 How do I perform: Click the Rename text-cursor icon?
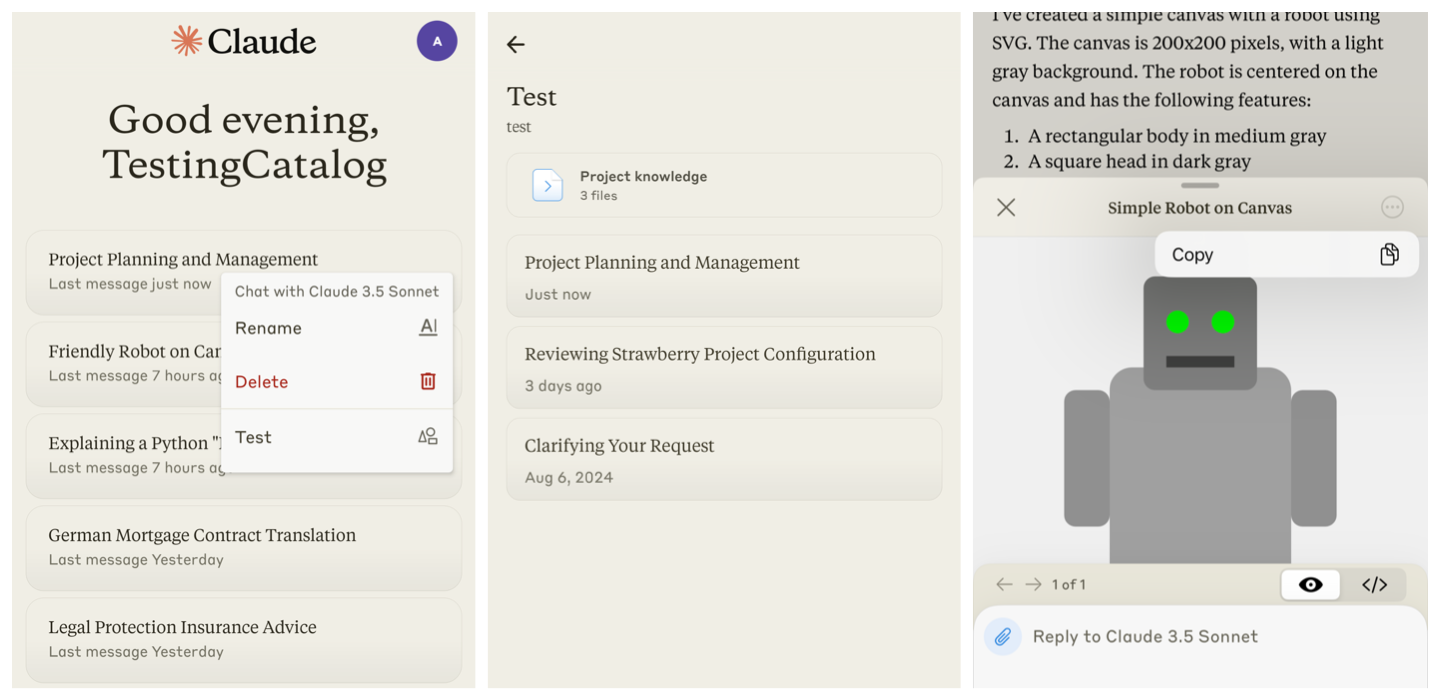coord(428,327)
